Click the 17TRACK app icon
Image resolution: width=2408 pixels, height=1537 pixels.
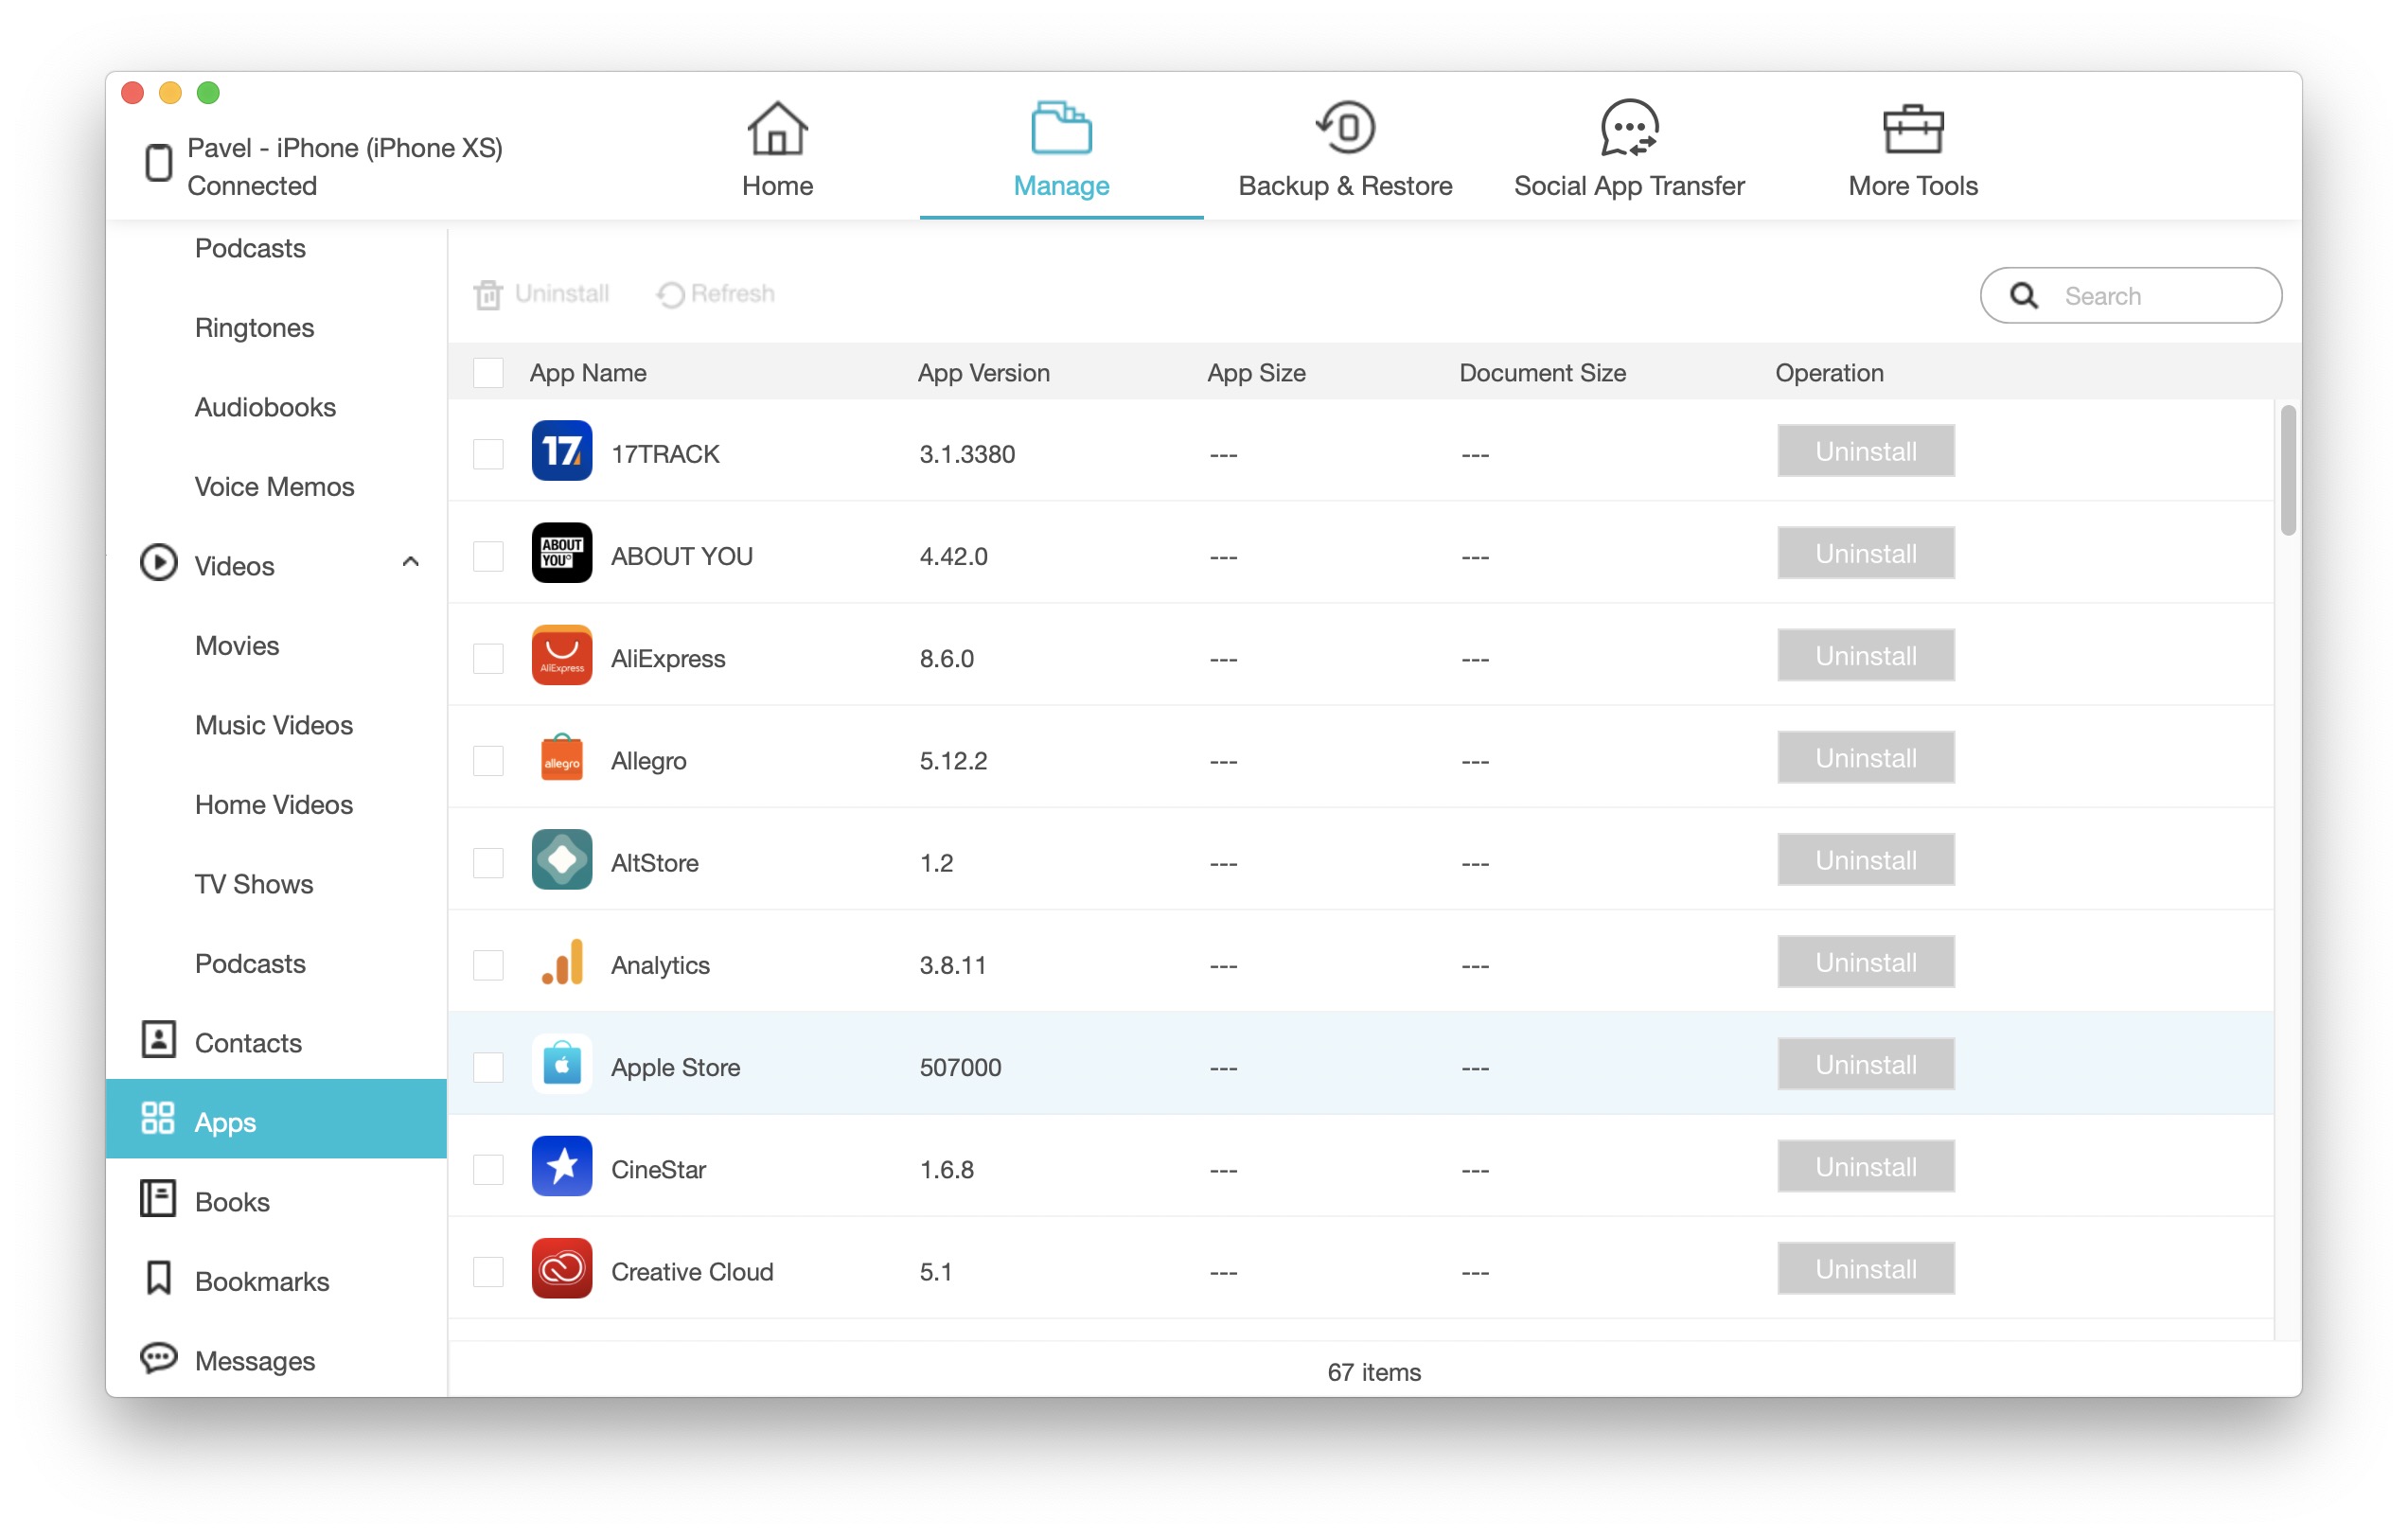(561, 452)
